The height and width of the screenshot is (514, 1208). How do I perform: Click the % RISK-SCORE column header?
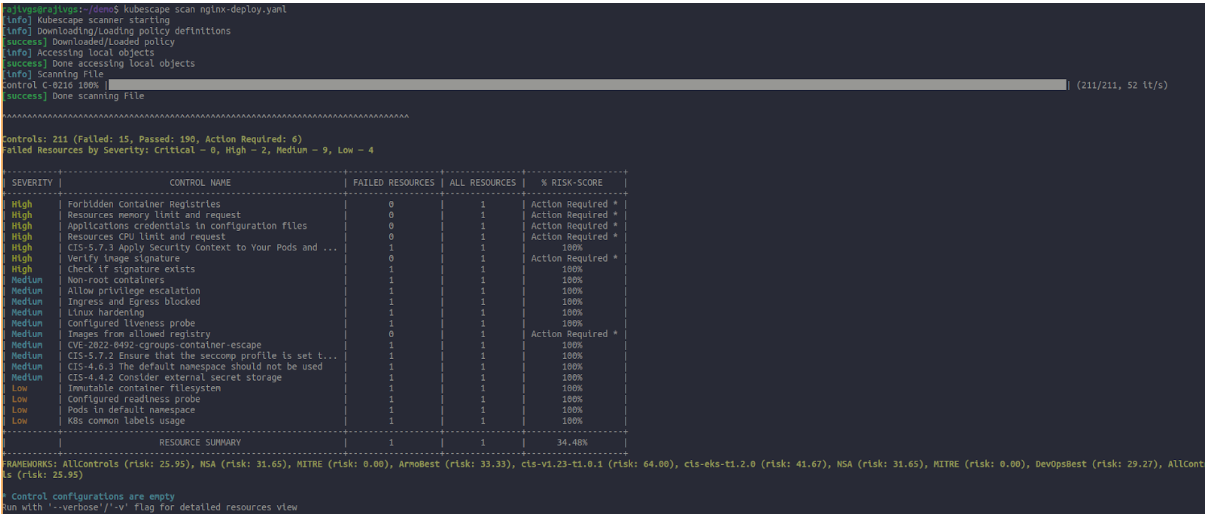pos(572,183)
